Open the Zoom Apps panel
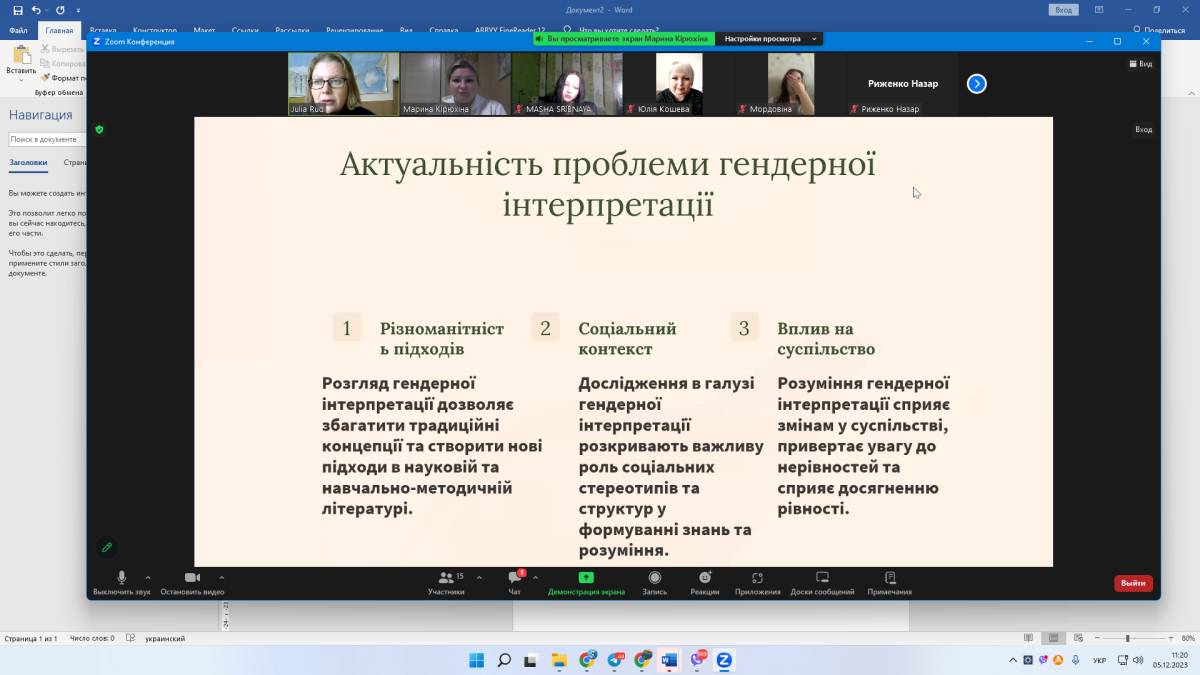Image resolution: width=1200 pixels, height=675 pixels. [x=757, y=578]
